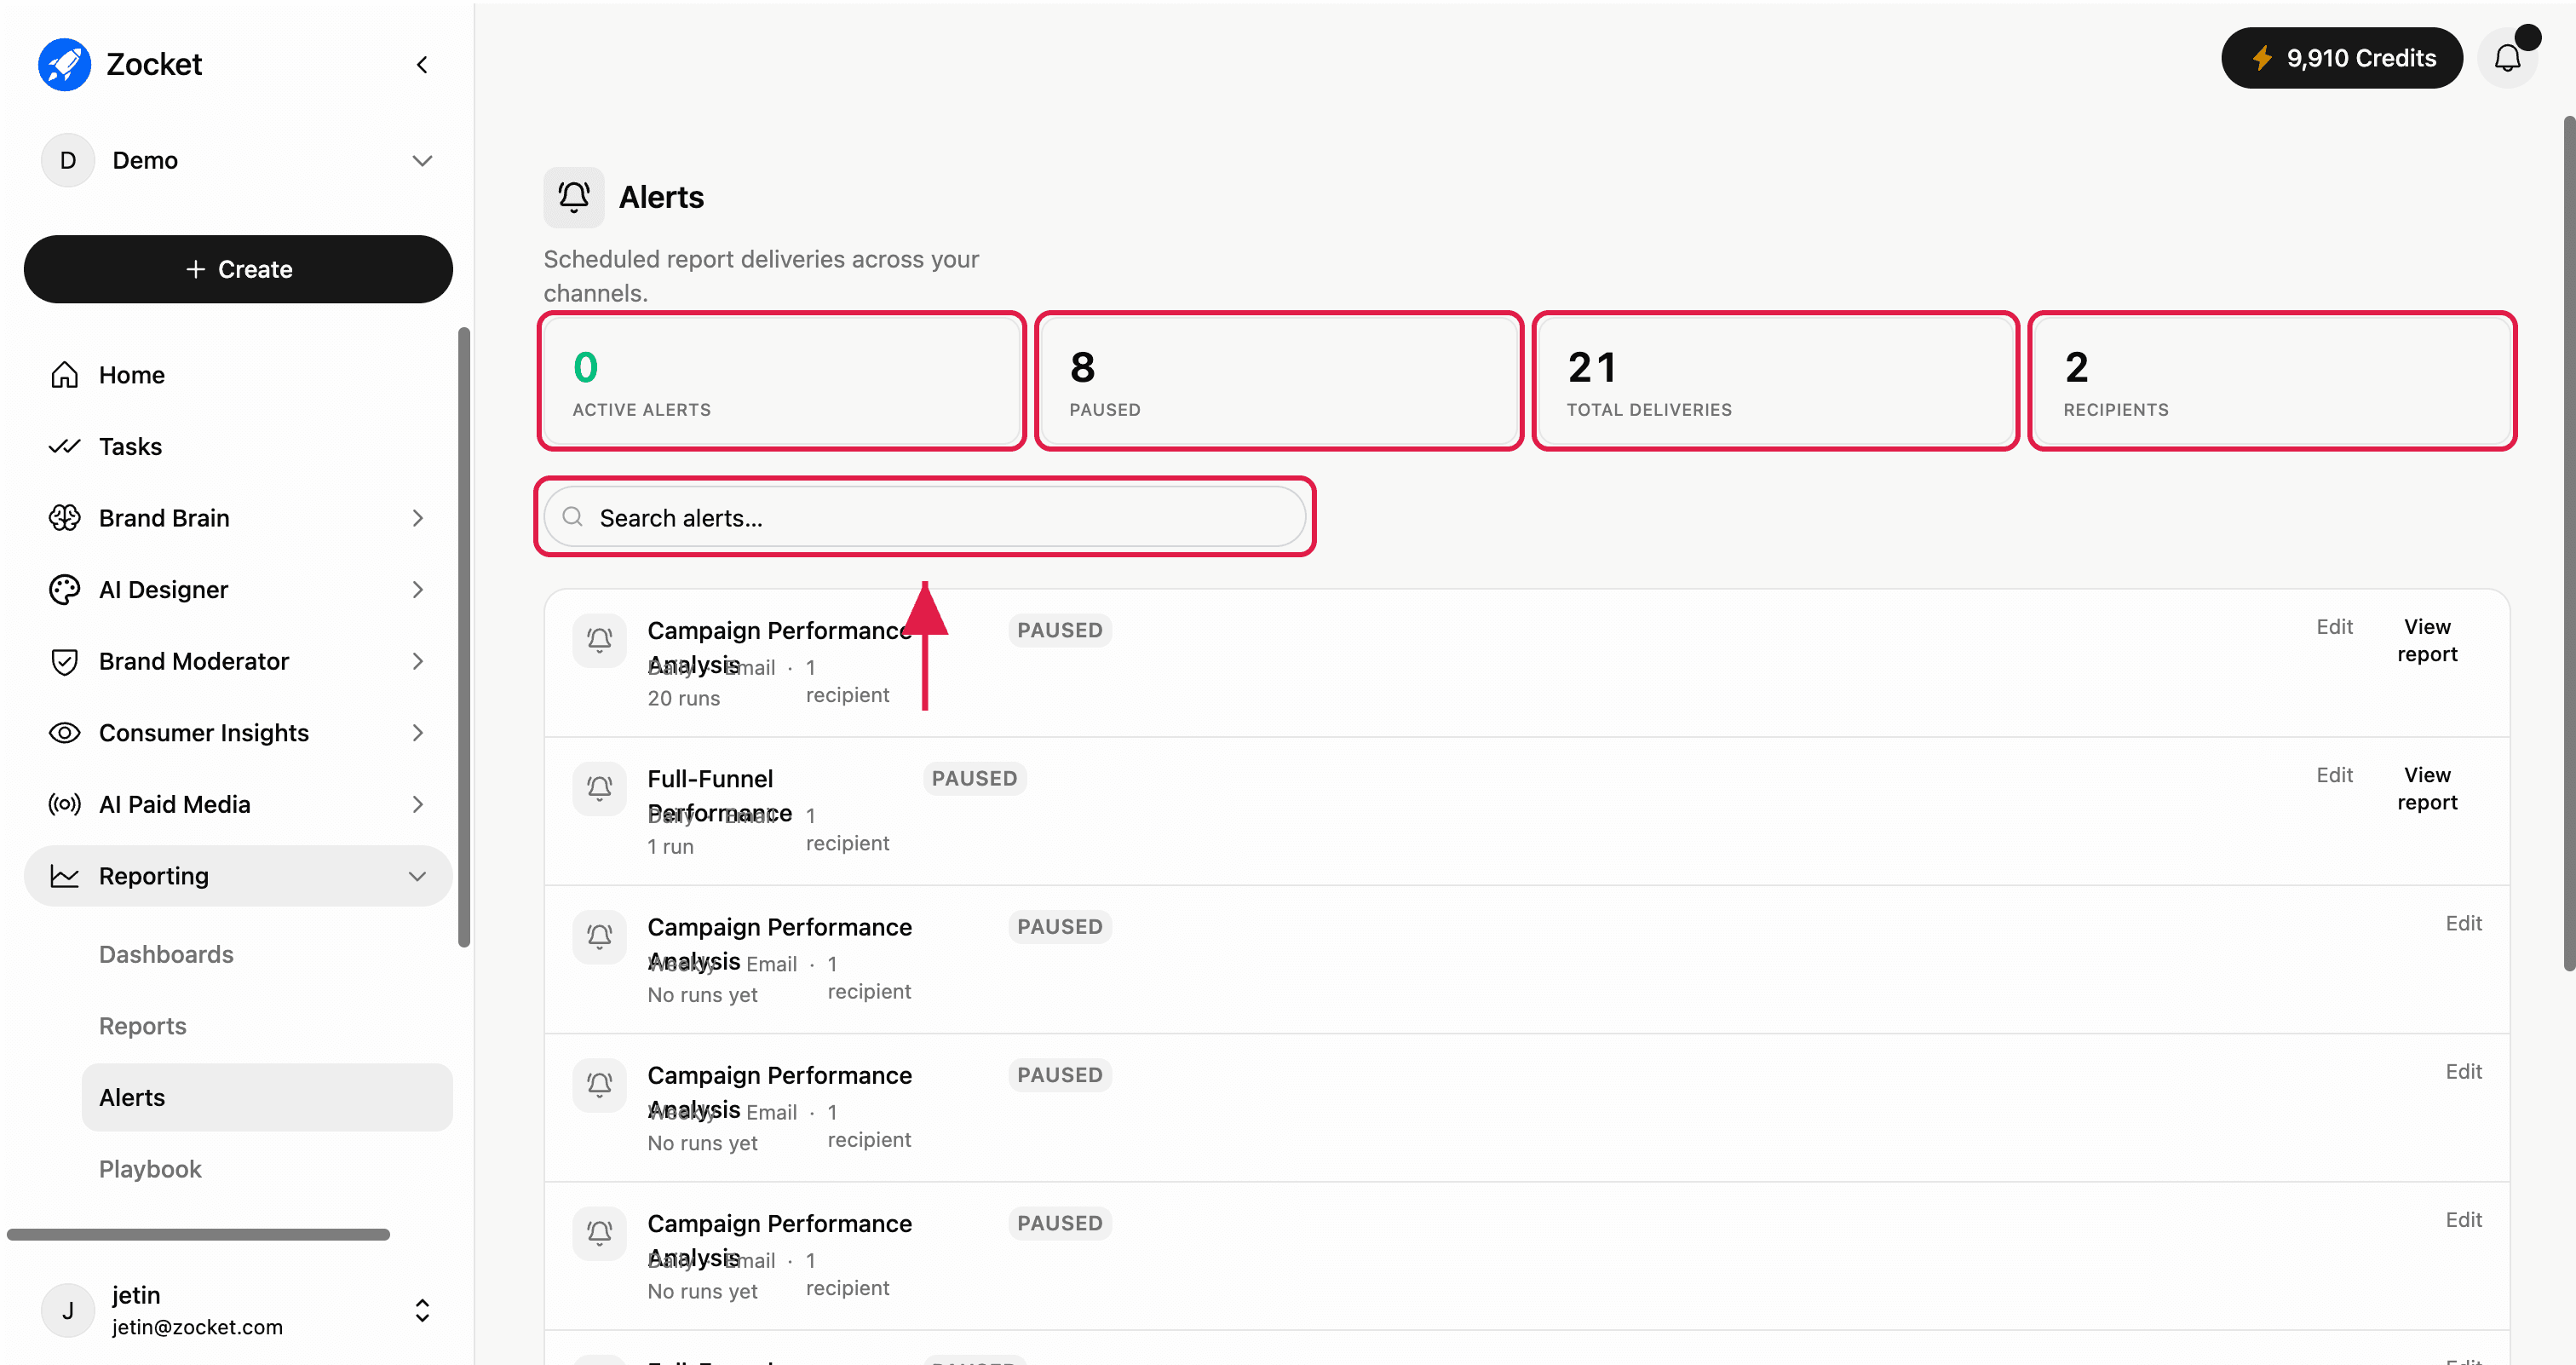The image size is (2576, 1365).
Task: Open the Demo workspace dropdown chevron
Action: (423, 161)
